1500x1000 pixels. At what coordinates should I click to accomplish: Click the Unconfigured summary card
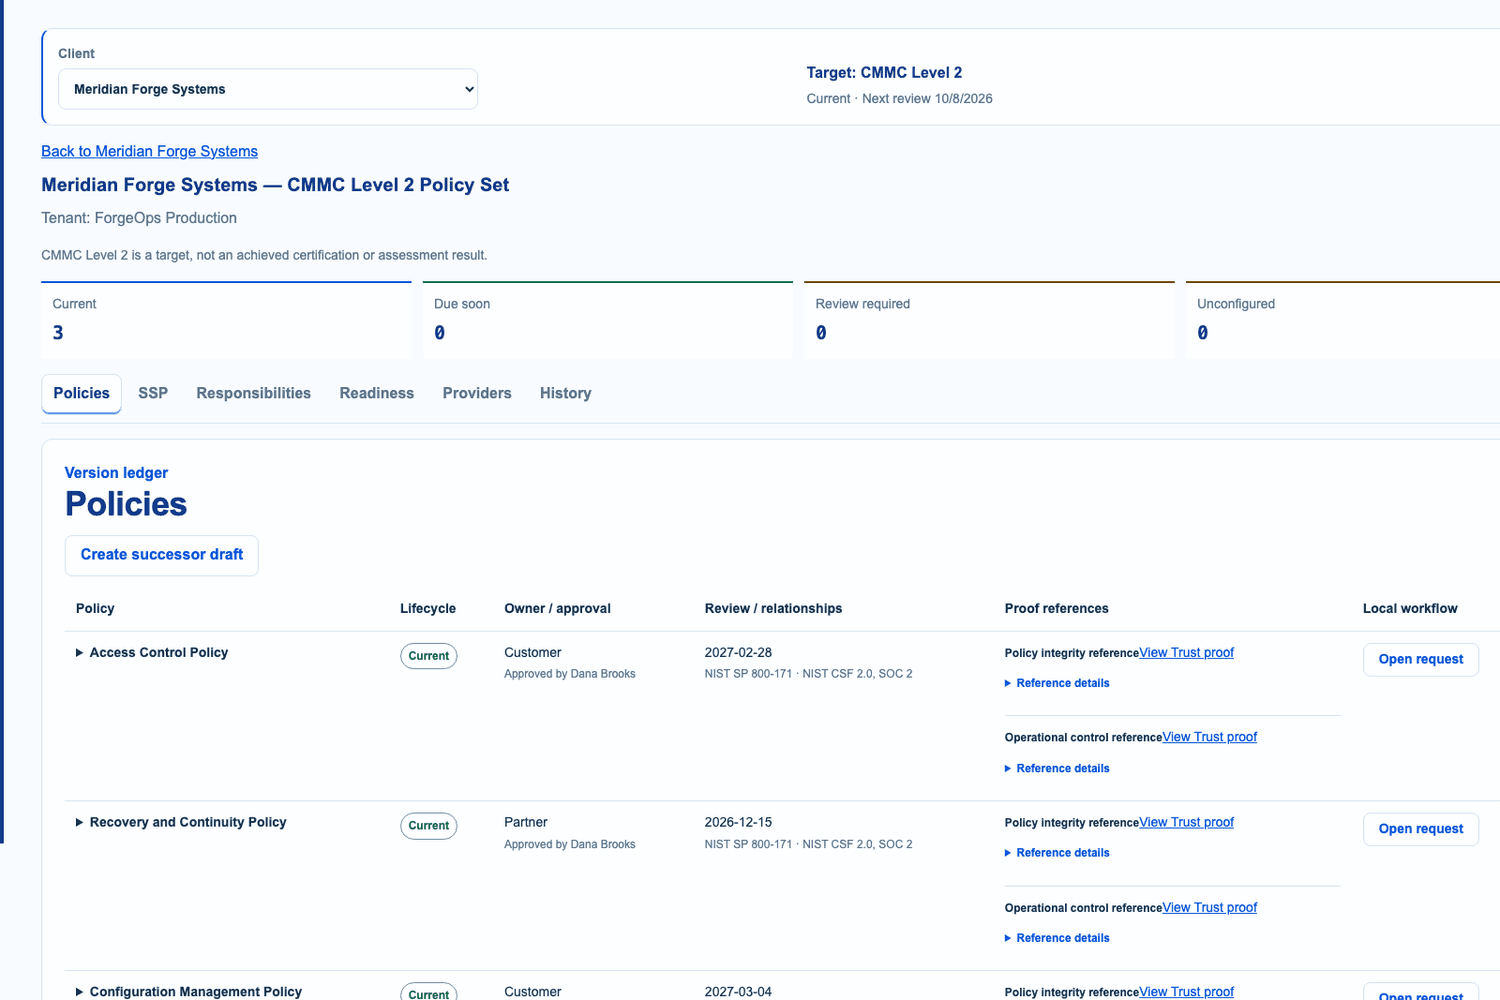click(1343, 320)
